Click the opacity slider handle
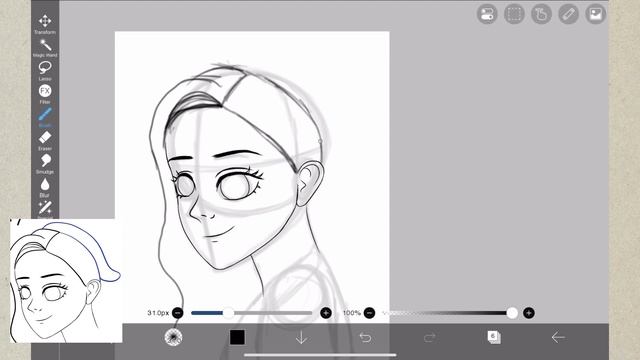This screenshot has height=360, width=640. pos(512,313)
